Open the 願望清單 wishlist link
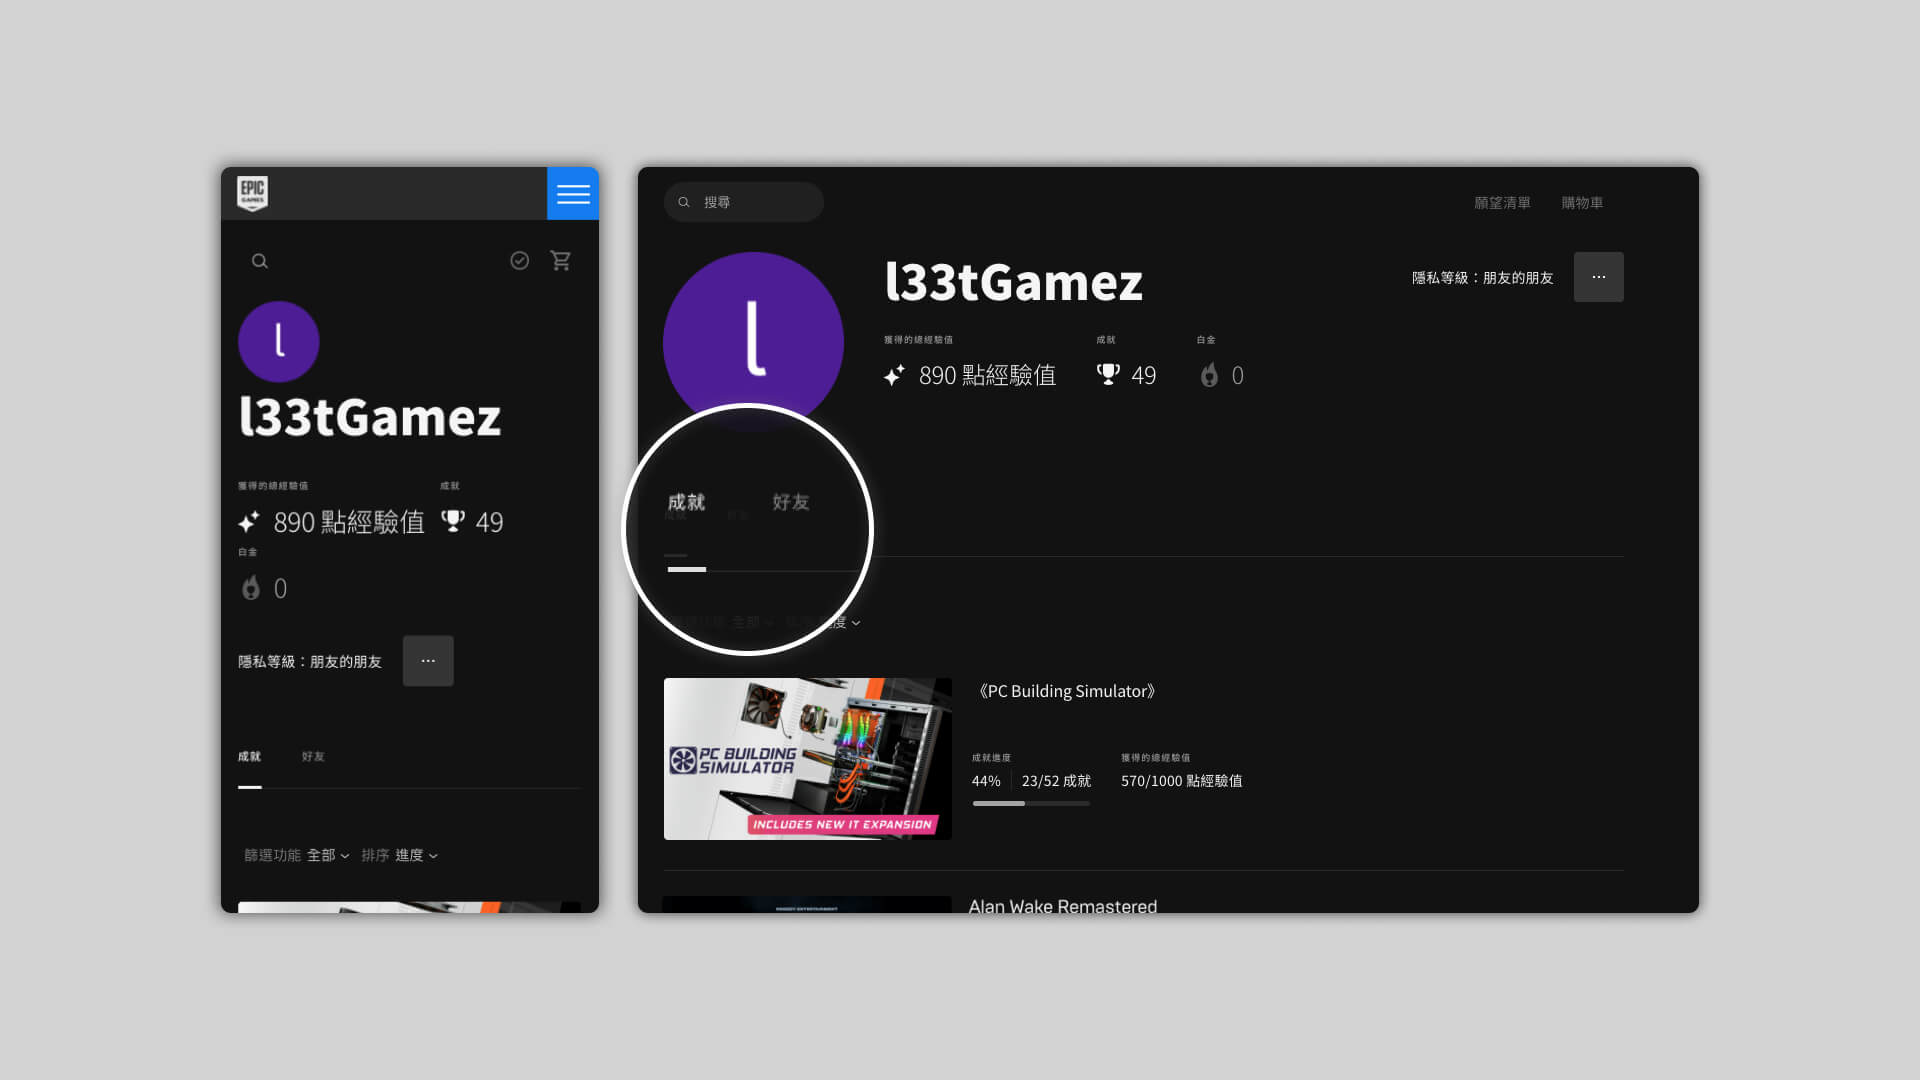Image resolution: width=1920 pixels, height=1080 pixels. click(1502, 203)
